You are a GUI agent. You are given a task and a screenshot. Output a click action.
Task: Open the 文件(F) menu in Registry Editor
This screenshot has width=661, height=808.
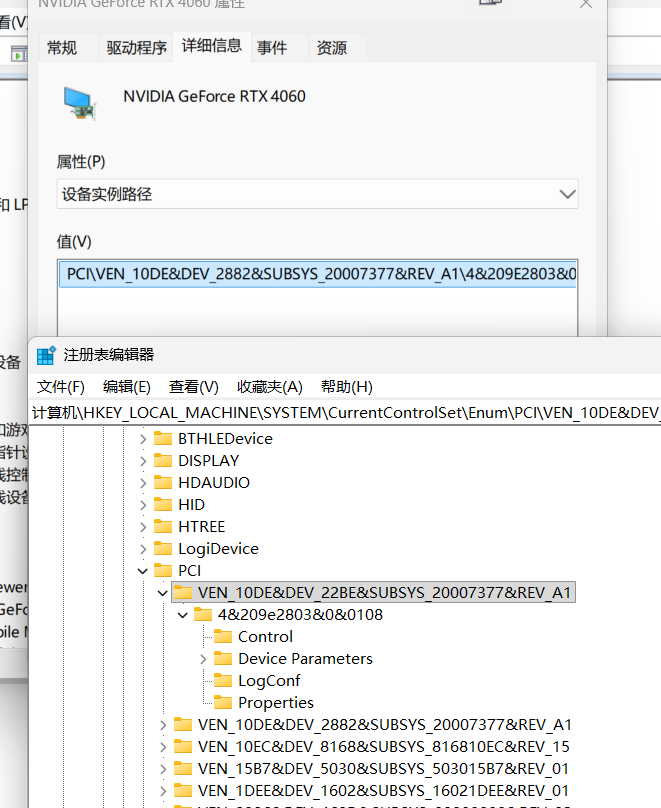point(61,386)
